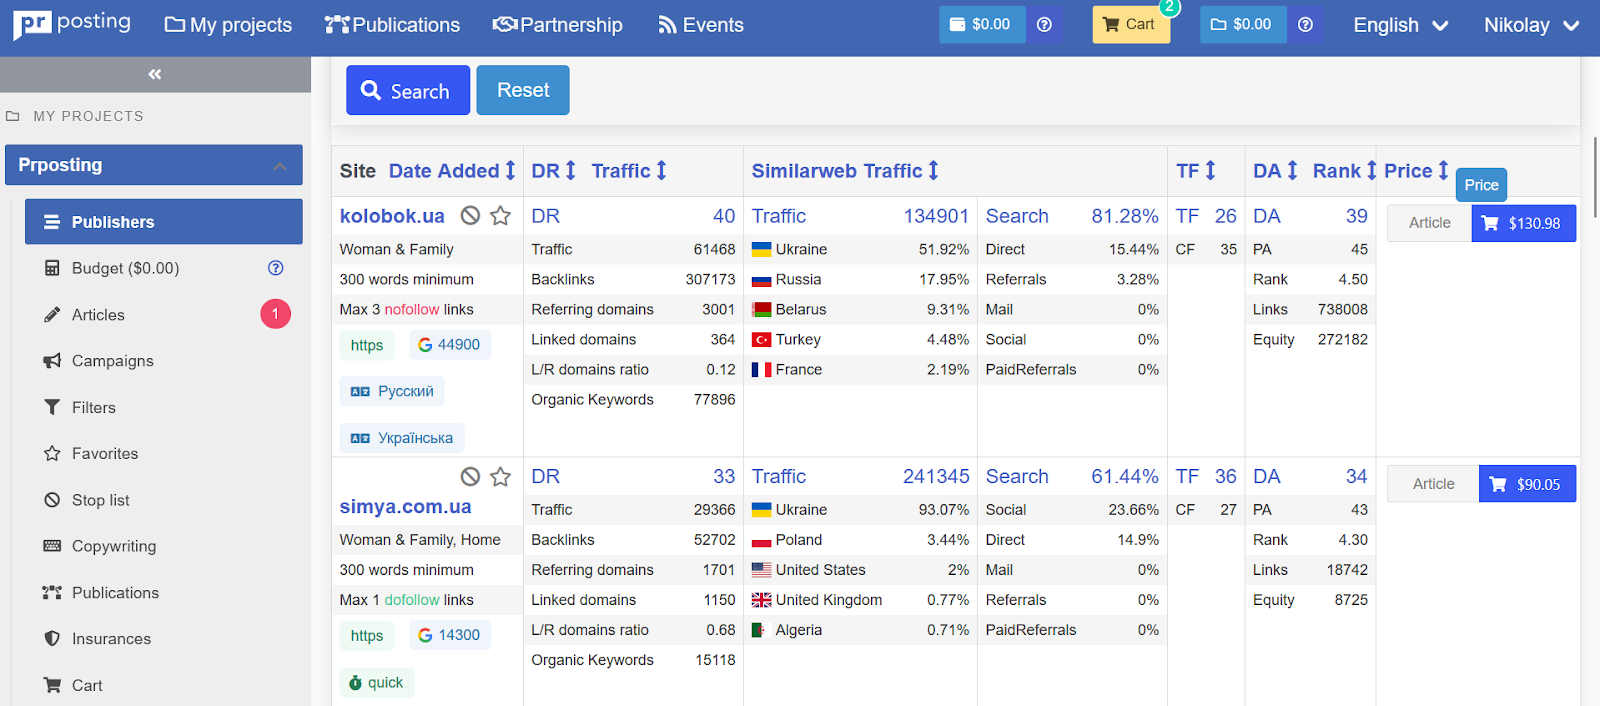Select Publishers in sidebar

(x=164, y=222)
